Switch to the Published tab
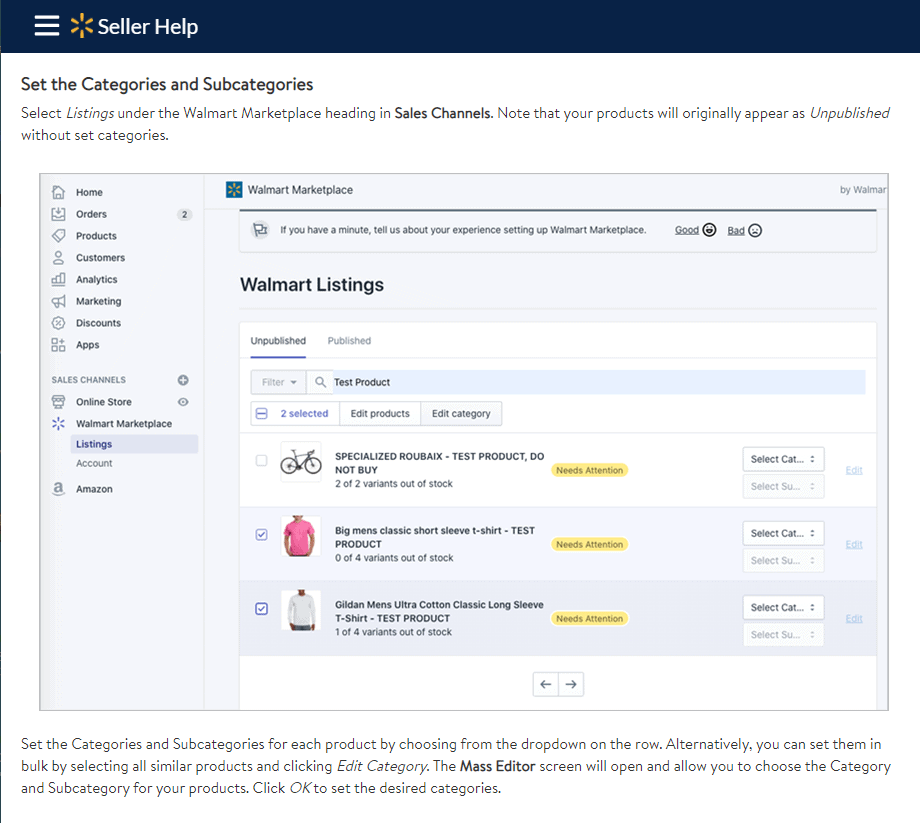920x823 pixels. pos(349,341)
